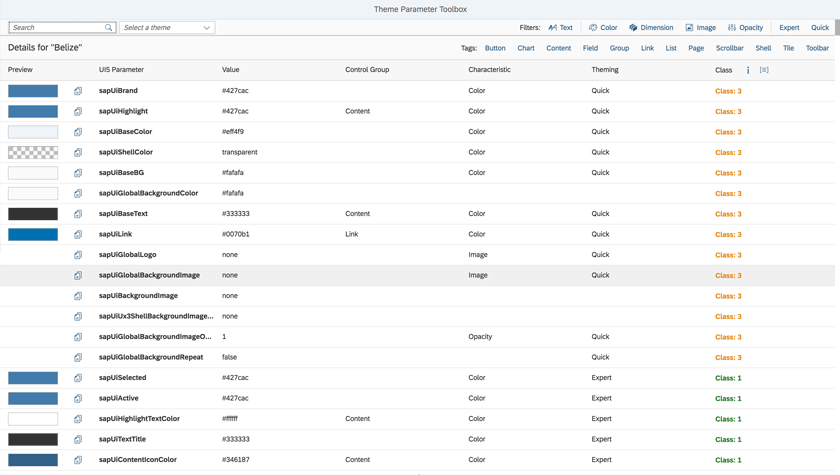The image size is (840, 475).
Task: Toggle the Opacity filter
Action: point(745,27)
